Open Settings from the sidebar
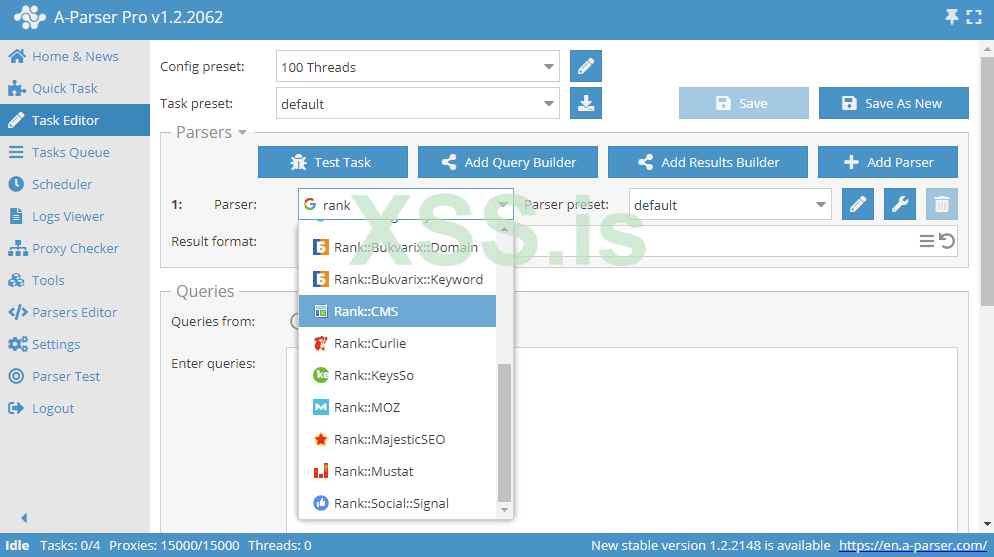The width and height of the screenshot is (994, 557). pos(75,344)
